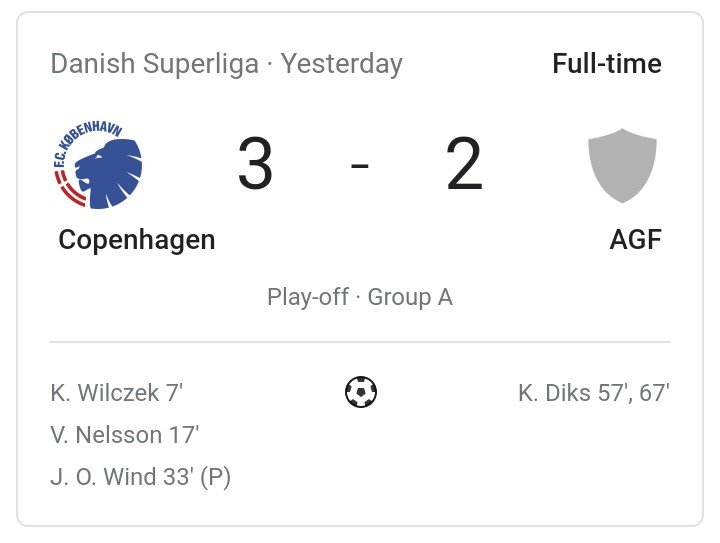720x543 pixels.
Task: Click the Full-time match status
Action: pos(606,65)
